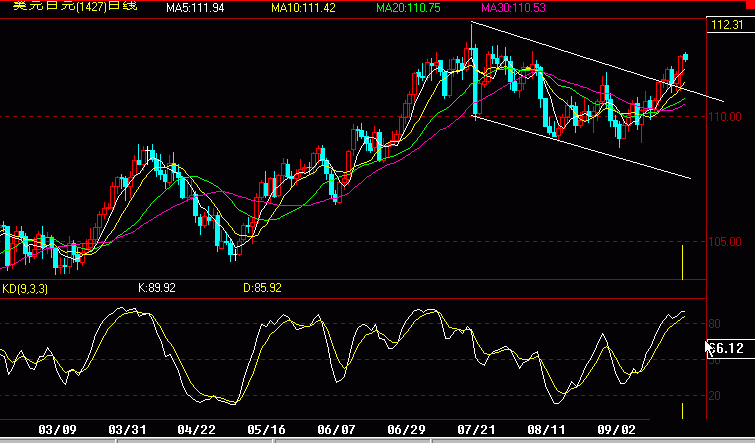
Task: Click the D:85.92 value
Action: 262,288
